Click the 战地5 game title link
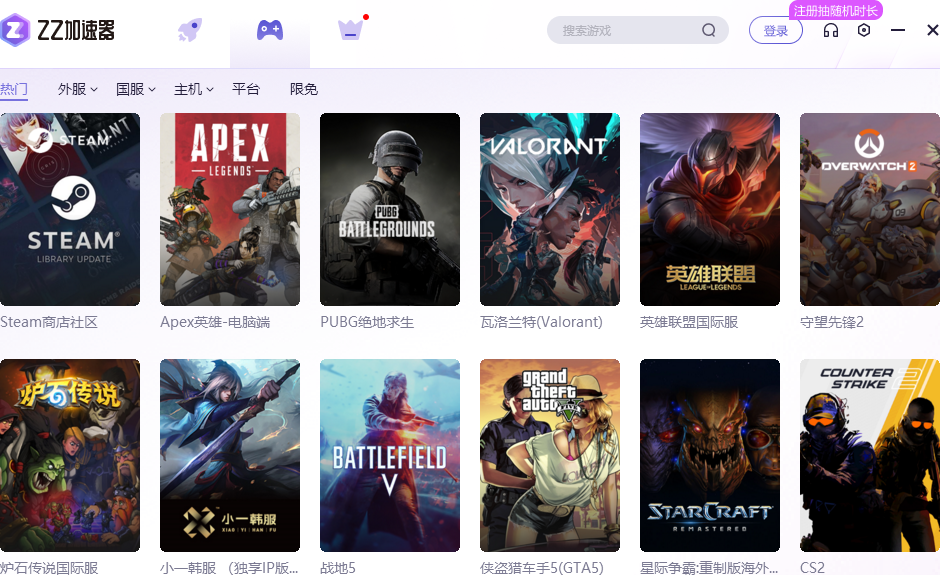This screenshot has height=575, width=940. [338, 567]
